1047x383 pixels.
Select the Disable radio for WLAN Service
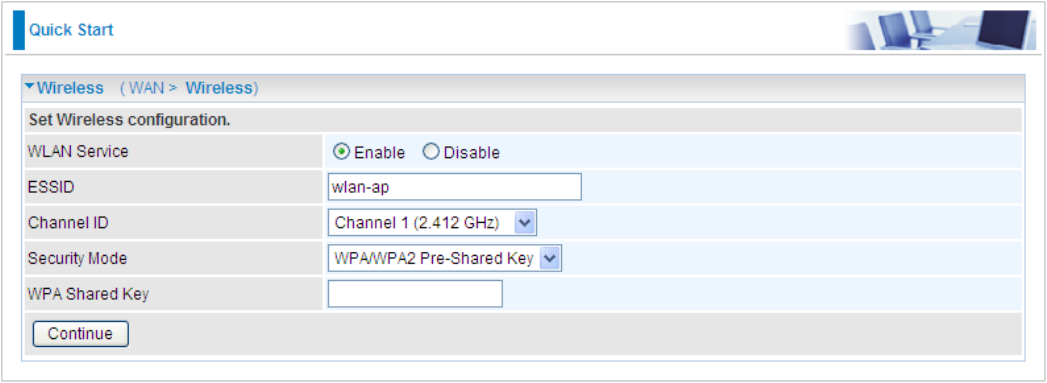coord(431,152)
